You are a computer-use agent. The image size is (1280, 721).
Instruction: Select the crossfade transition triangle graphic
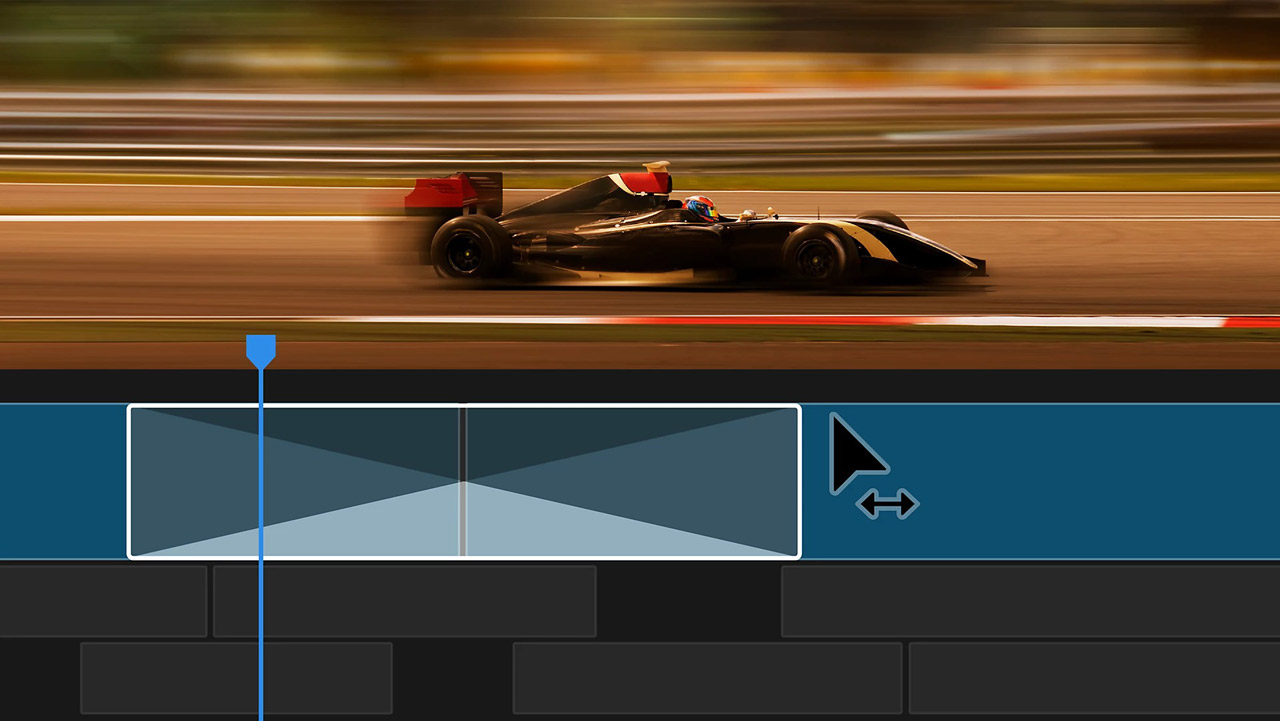click(463, 480)
